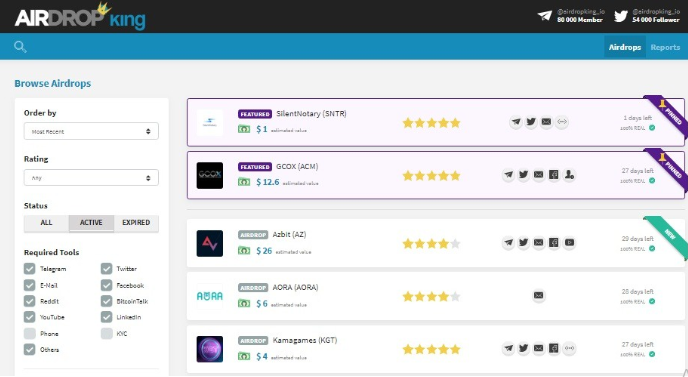Open the Telegram channel icon in header

click(x=545, y=16)
